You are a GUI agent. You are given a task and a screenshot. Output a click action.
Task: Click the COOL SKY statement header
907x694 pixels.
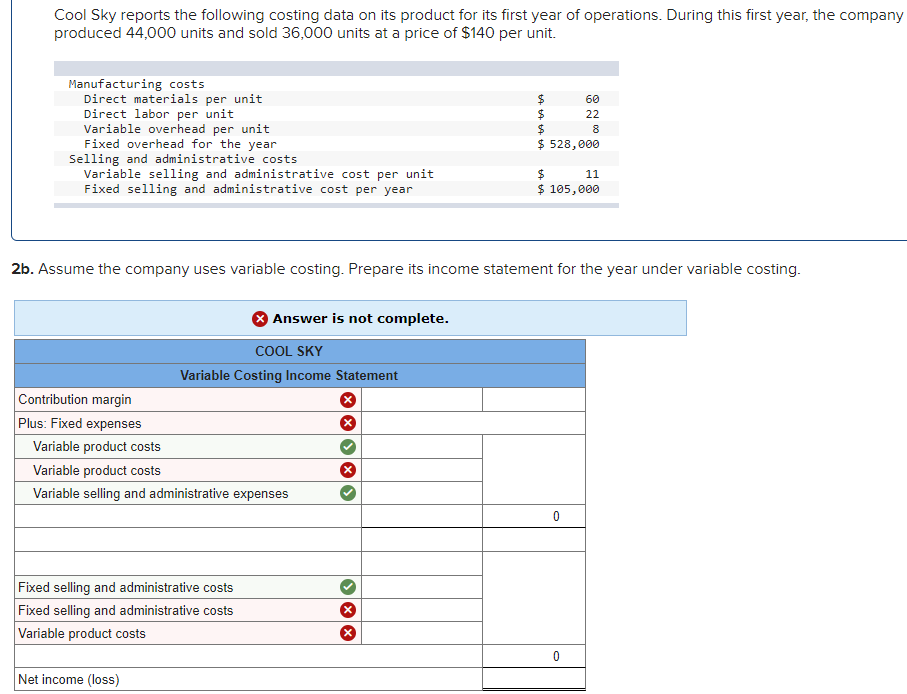(x=300, y=352)
